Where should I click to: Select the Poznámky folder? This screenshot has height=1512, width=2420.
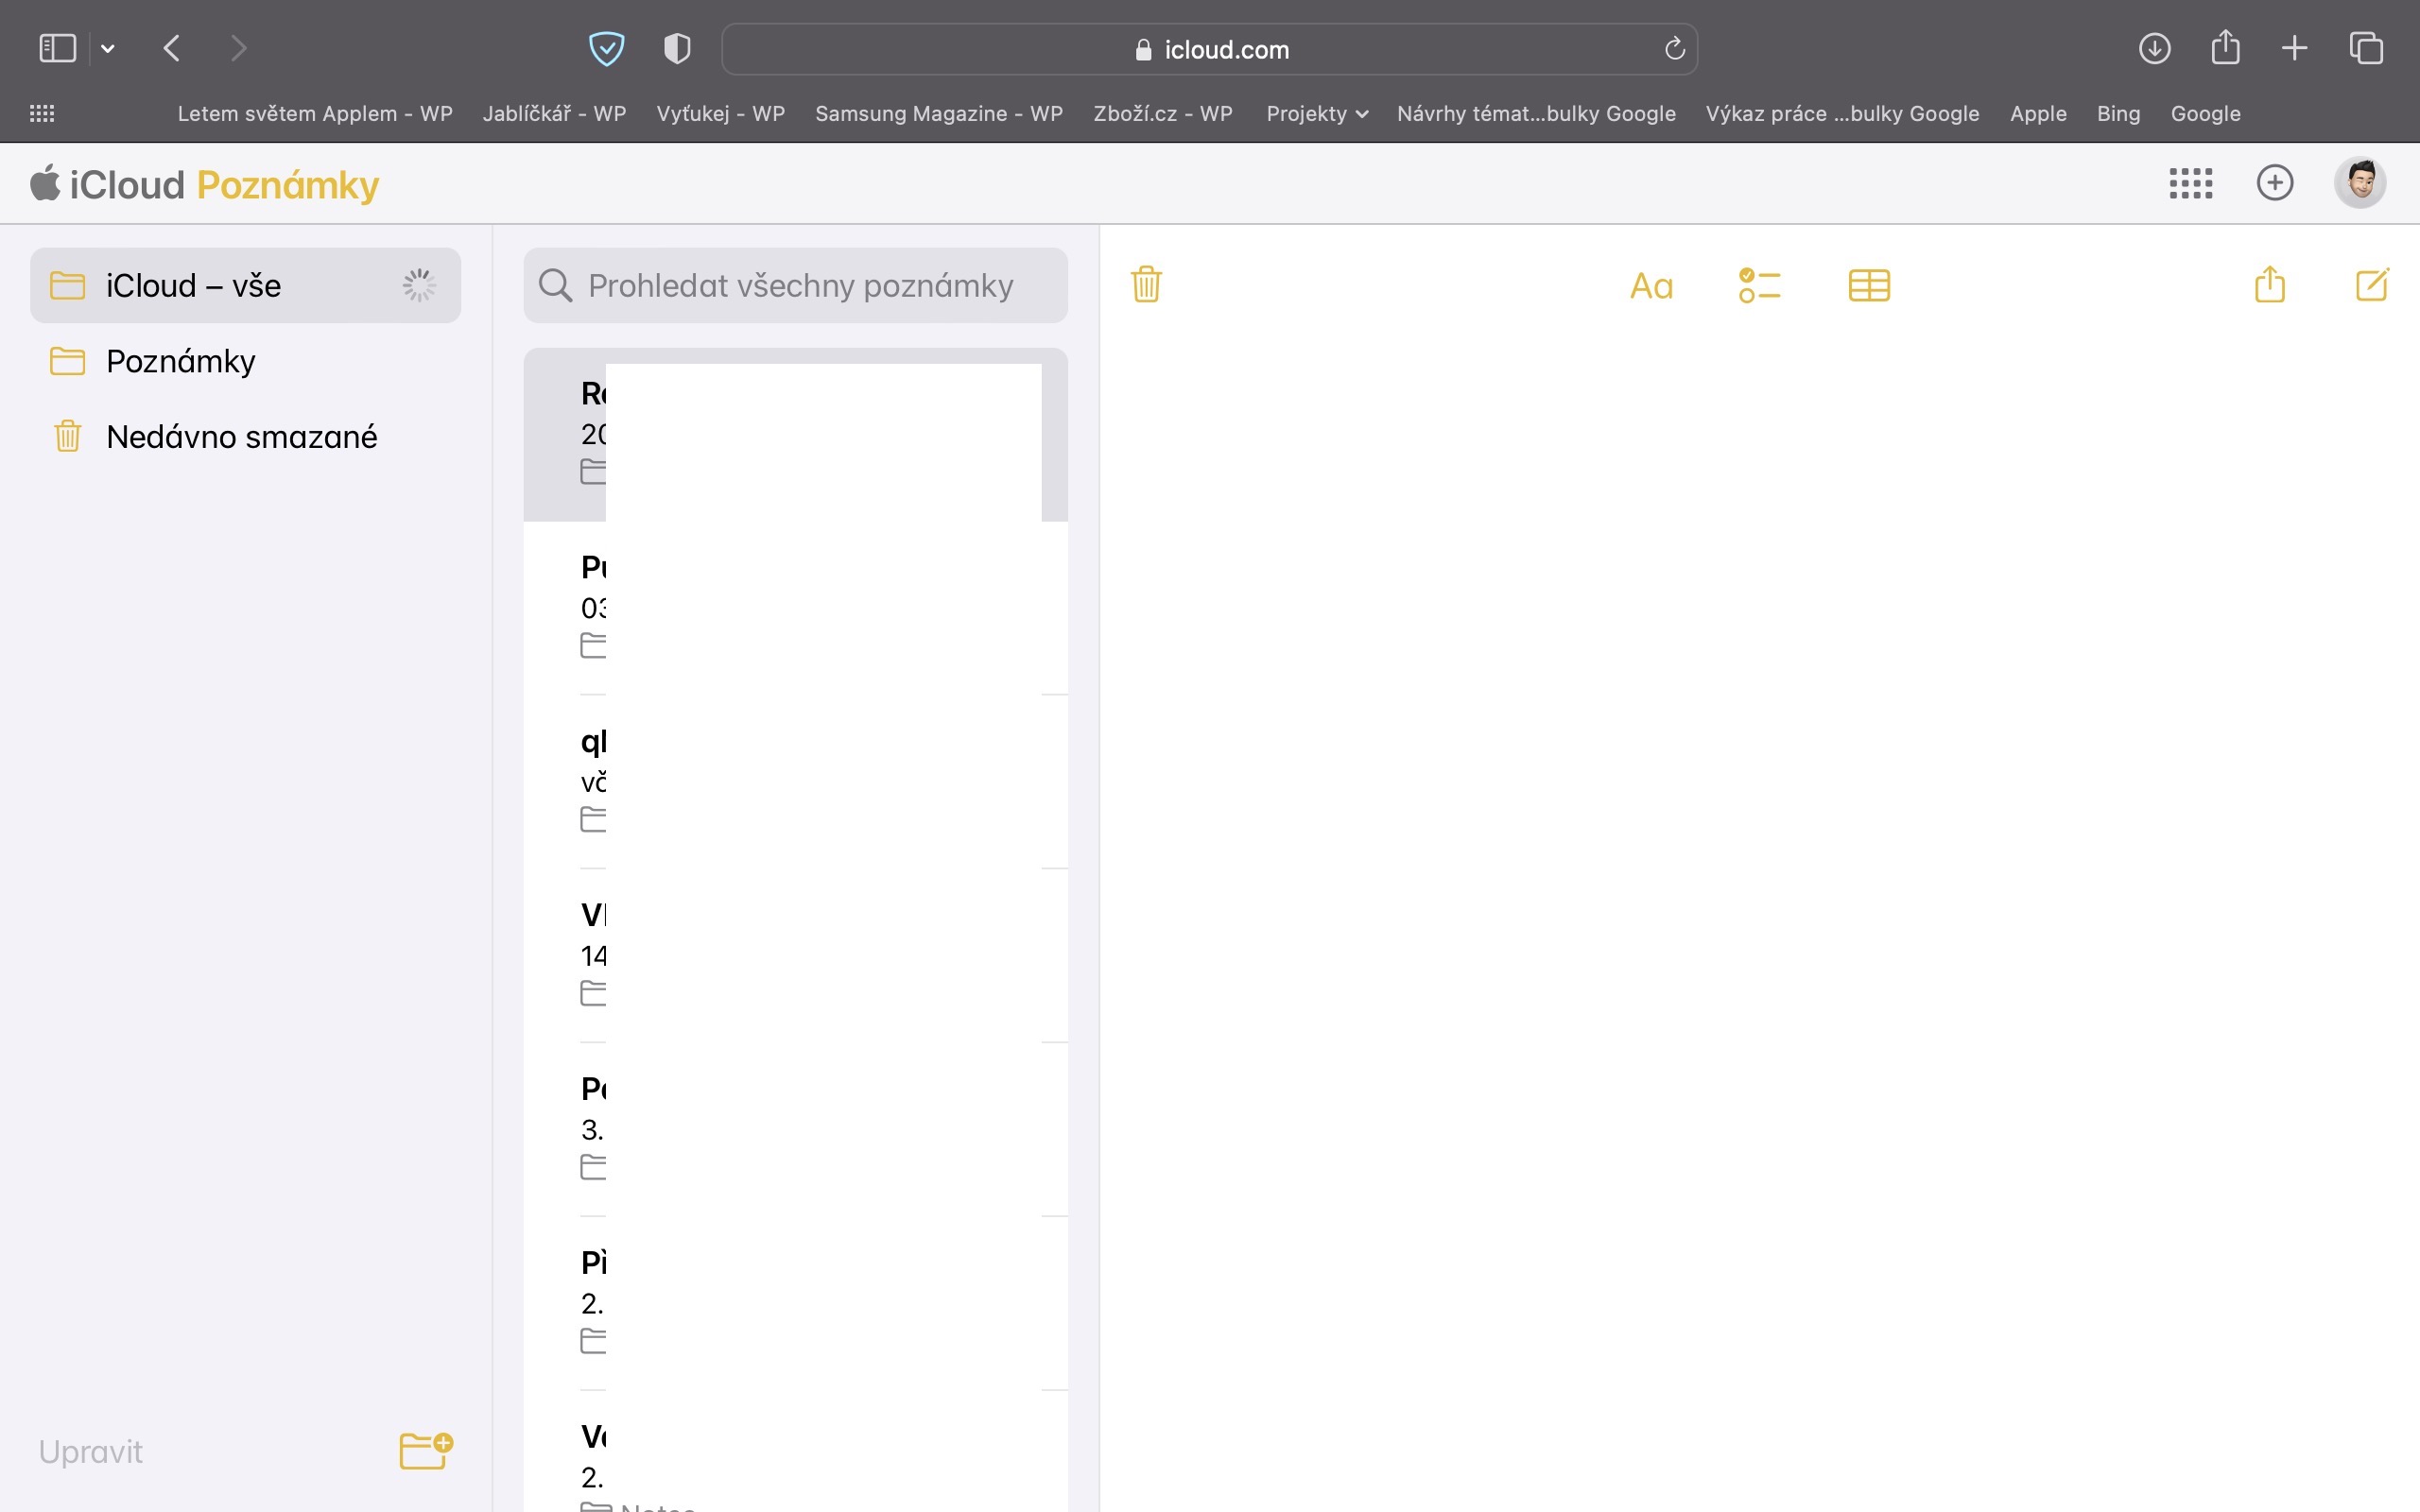[181, 361]
